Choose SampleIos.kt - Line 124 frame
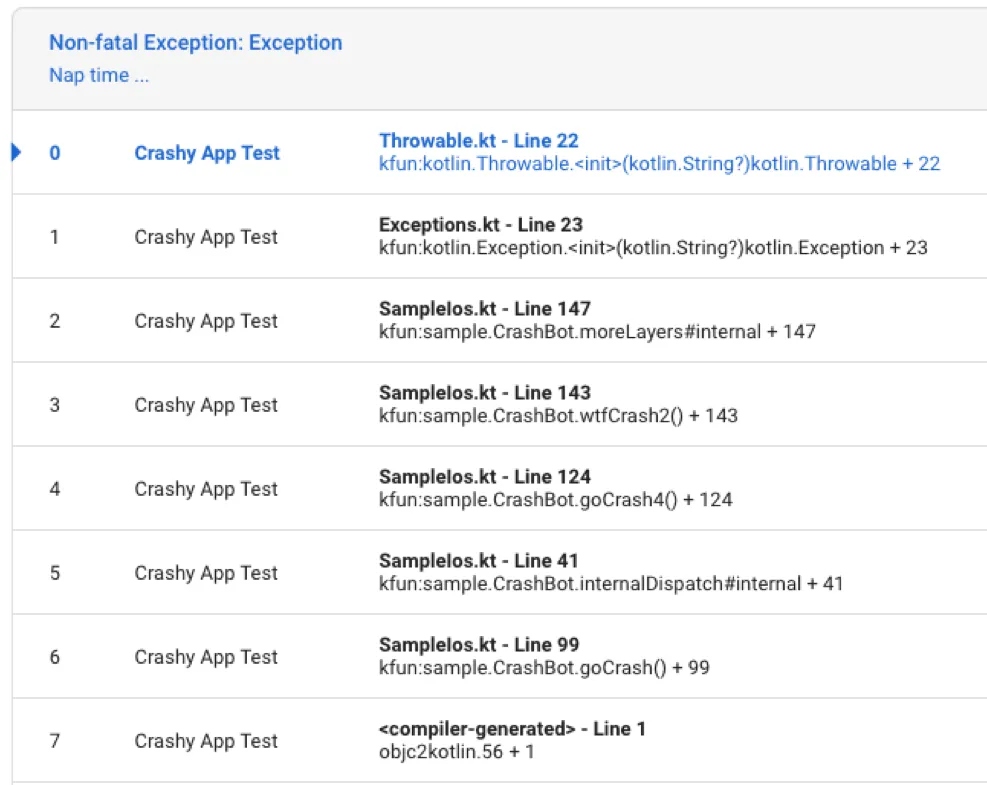987x785 pixels. 500,489
